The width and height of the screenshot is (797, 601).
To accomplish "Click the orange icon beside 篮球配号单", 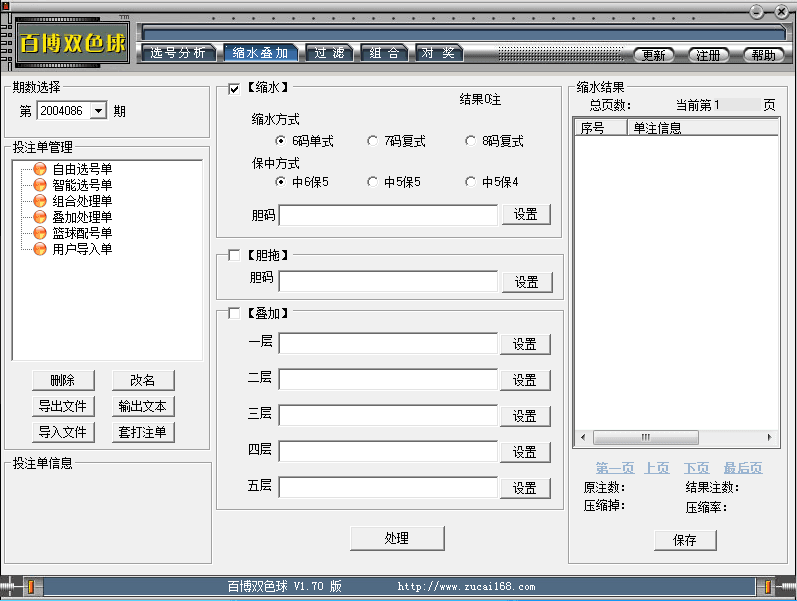I will pos(40,233).
